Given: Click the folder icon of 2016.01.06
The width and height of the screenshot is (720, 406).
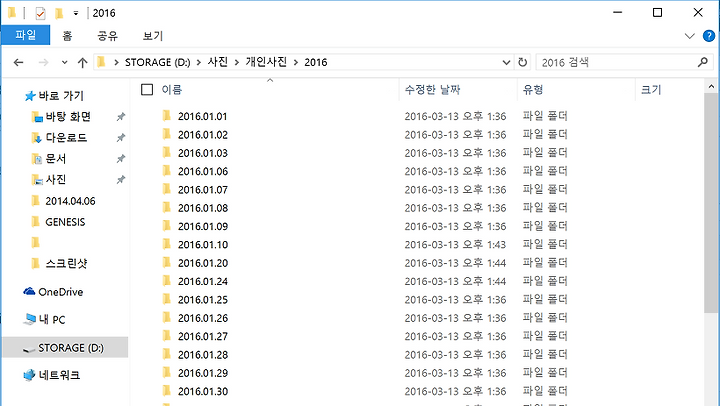Looking at the screenshot, I should coord(167,171).
